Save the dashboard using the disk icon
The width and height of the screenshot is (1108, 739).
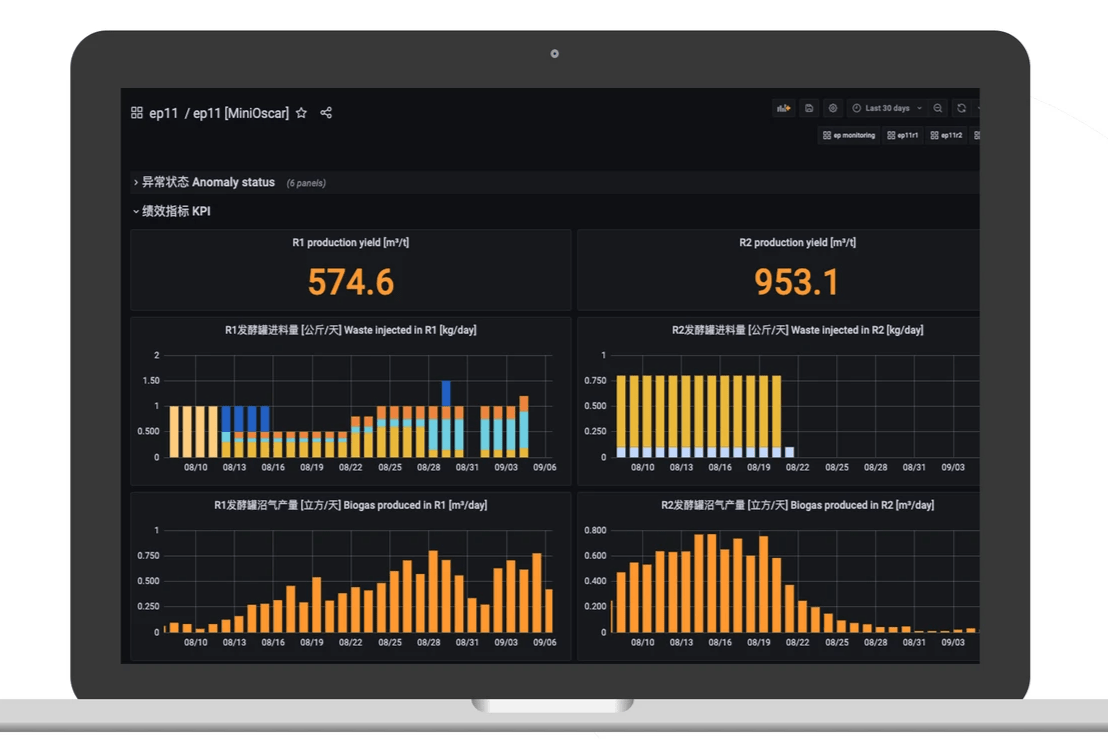point(809,108)
